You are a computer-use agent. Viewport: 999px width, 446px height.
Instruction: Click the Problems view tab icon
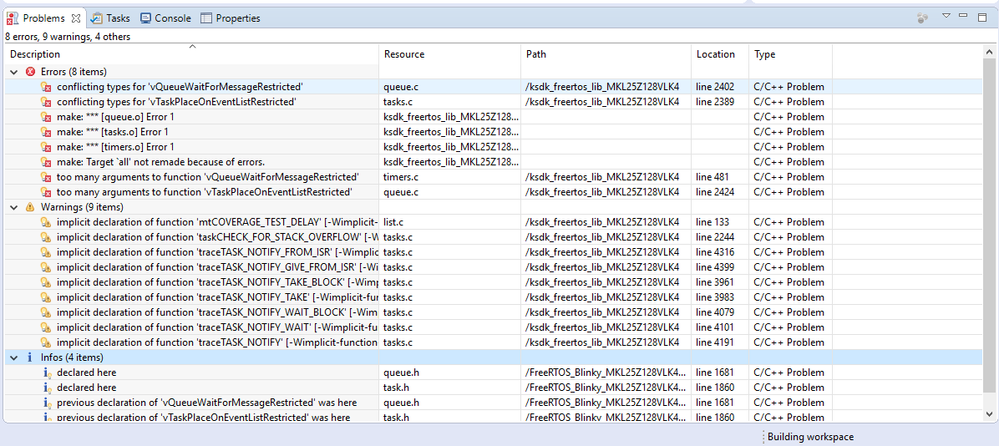[13, 18]
